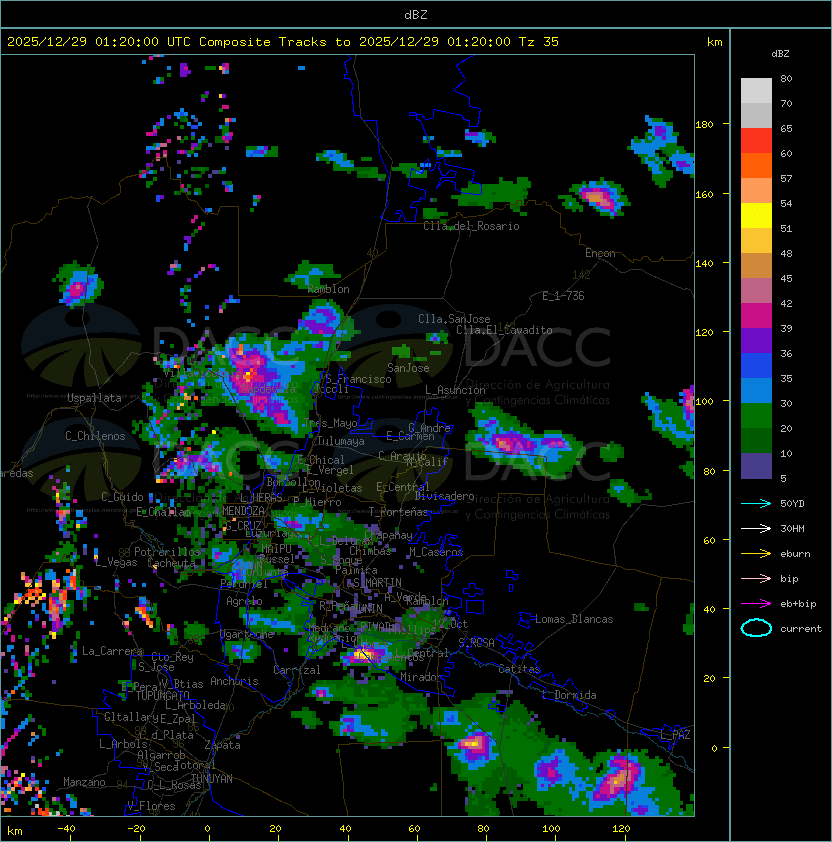This screenshot has height=842, width=832.
Task: Click the Potrerillos place label
Action: tap(167, 551)
